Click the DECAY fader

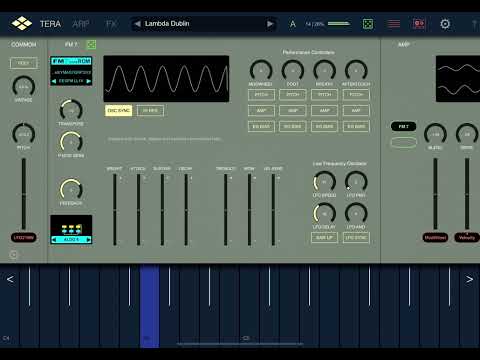click(186, 210)
